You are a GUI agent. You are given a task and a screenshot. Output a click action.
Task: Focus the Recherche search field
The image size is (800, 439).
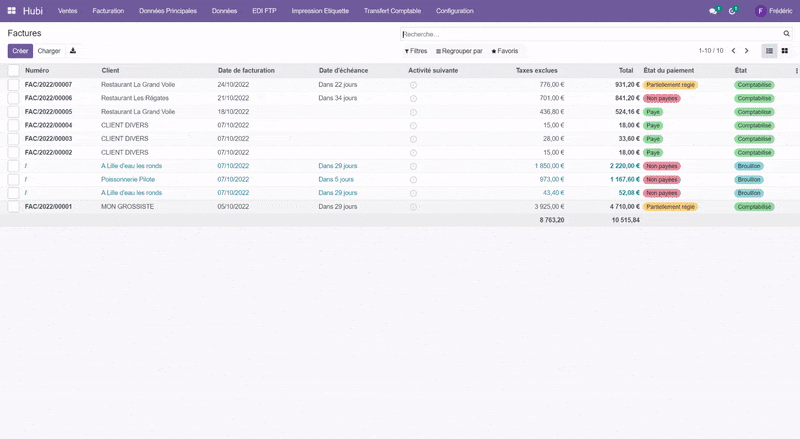[x=590, y=34]
